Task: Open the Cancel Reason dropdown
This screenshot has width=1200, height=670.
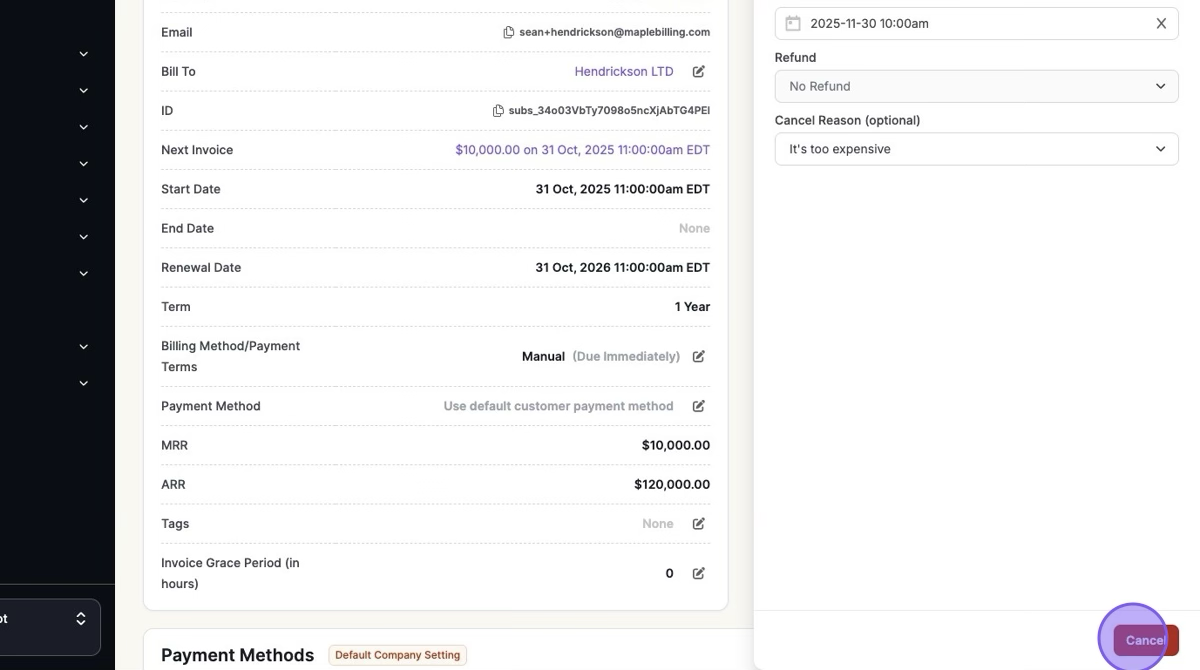Action: pyautogui.click(x=976, y=149)
